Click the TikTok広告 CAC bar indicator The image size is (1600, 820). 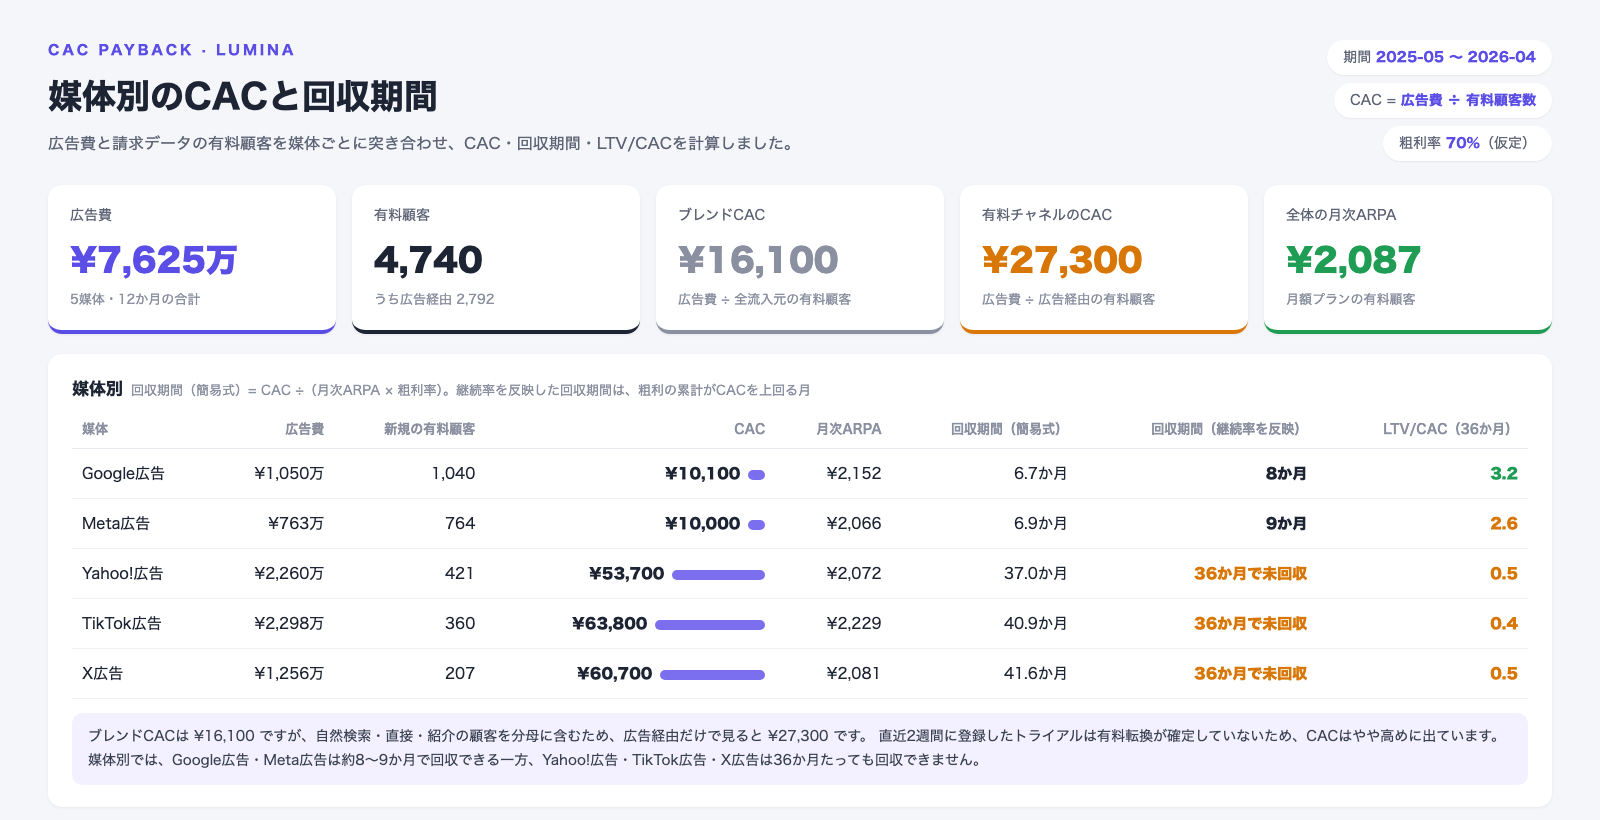[x=710, y=625]
